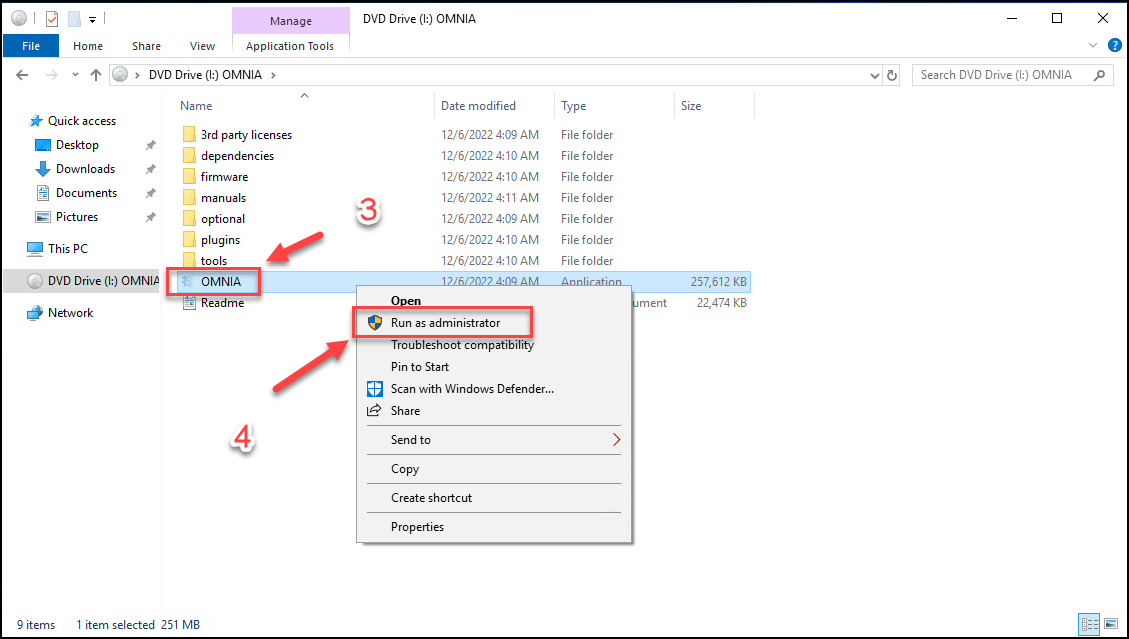The image size is (1129, 639).
Task: Switch to Large icons view layout
Action: tap(1111, 624)
